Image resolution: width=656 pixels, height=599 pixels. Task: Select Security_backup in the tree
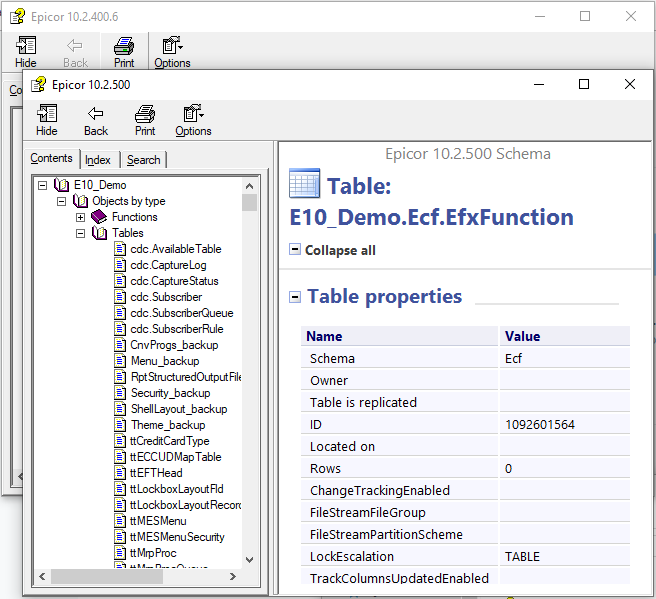(x=170, y=393)
